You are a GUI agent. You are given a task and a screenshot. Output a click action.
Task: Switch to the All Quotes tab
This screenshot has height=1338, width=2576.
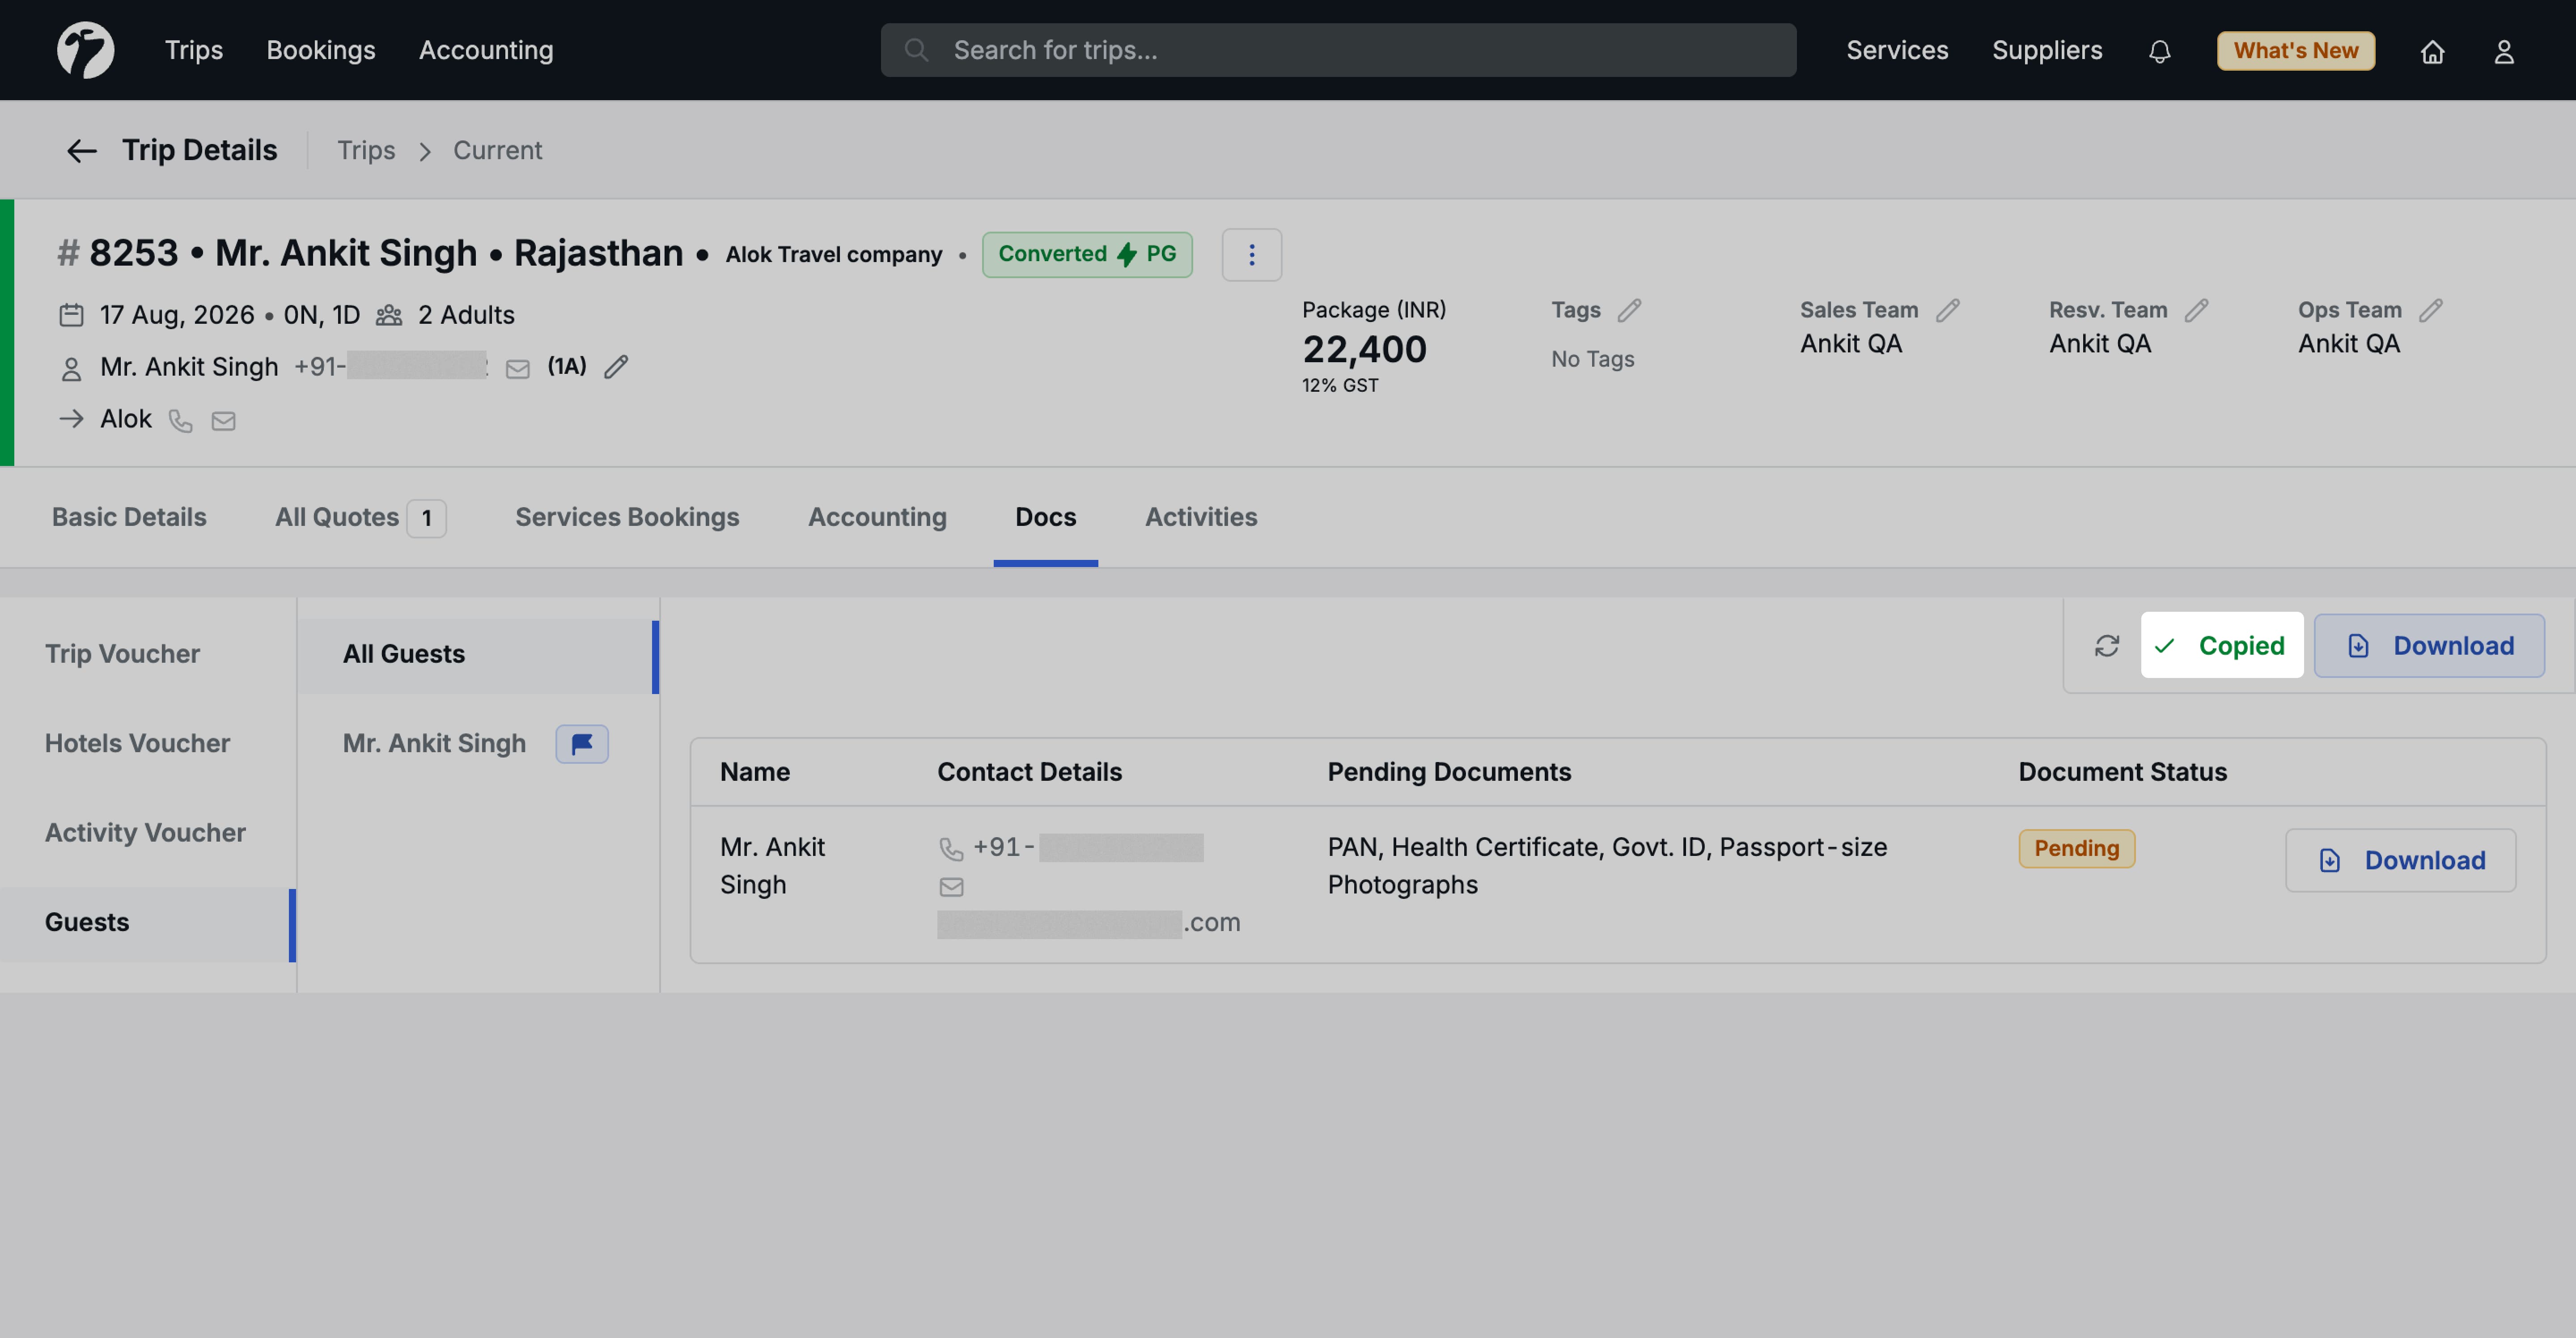[360, 517]
